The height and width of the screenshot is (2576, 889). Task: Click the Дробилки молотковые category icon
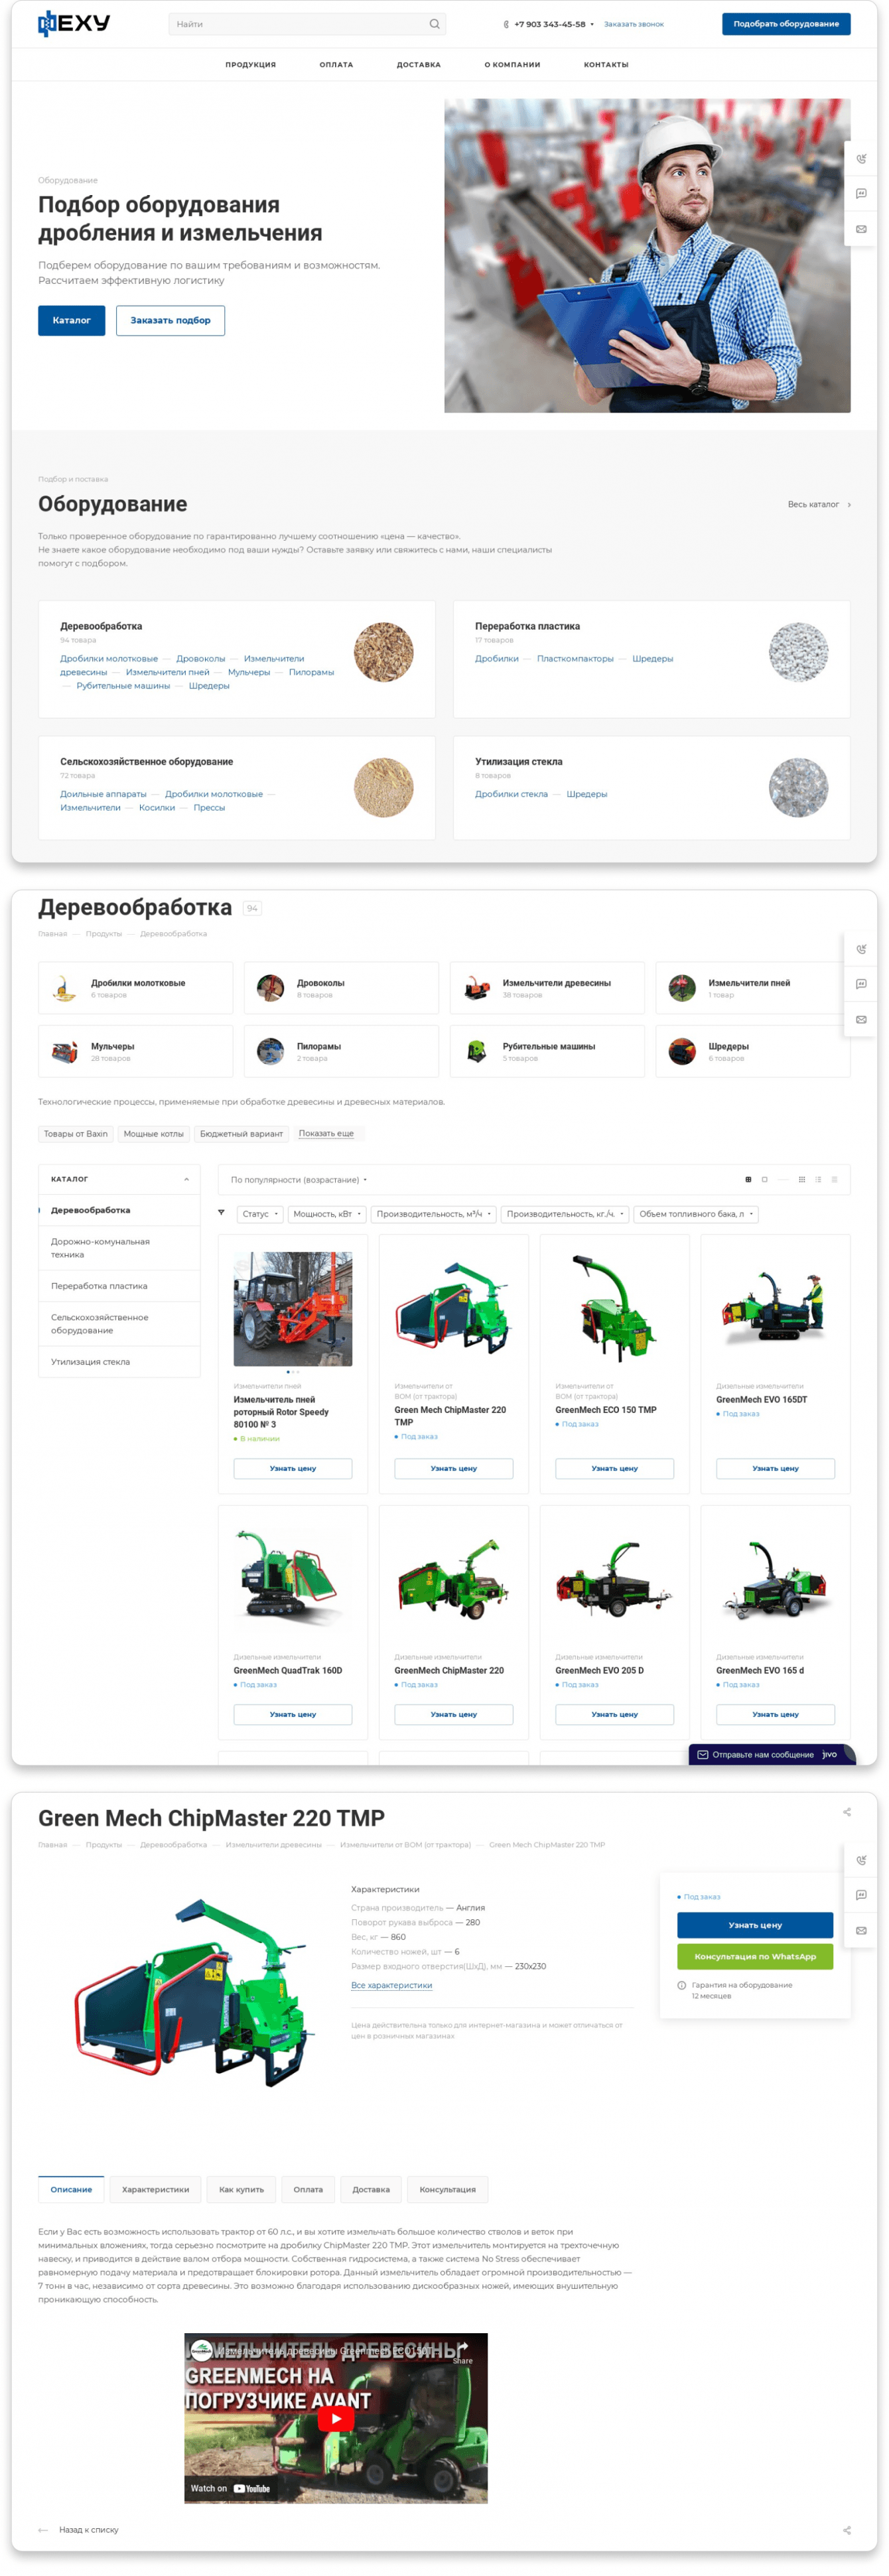pyautogui.click(x=64, y=988)
